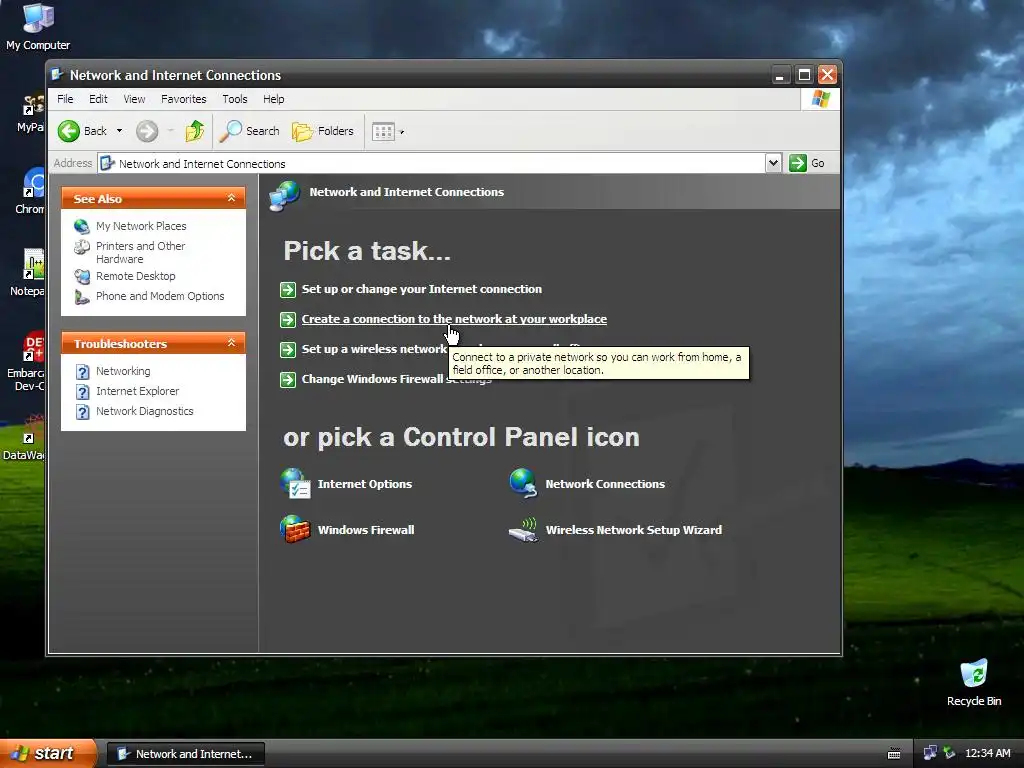1024x768 pixels.
Task: Click arrow icon beside Create a workplace connection
Action: (x=288, y=320)
